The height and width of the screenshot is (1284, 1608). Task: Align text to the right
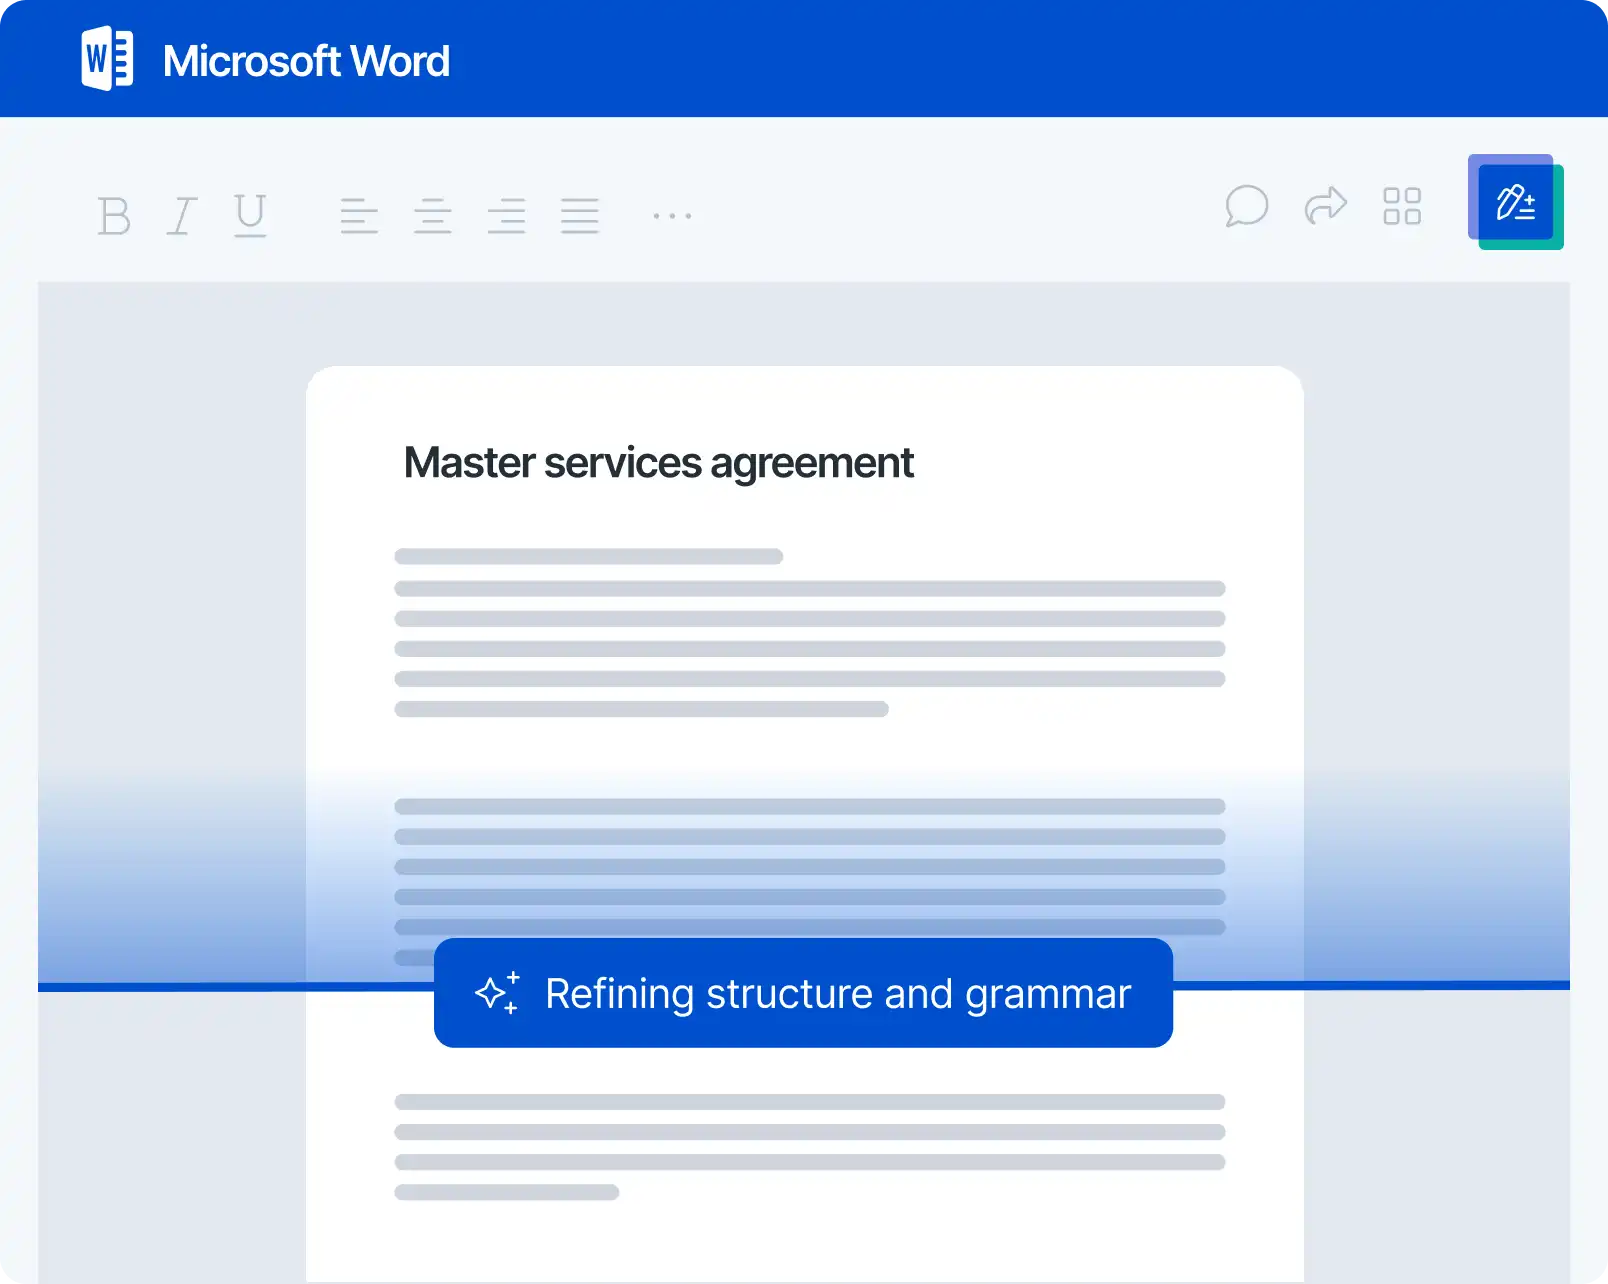pyautogui.click(x=506, y=215)
